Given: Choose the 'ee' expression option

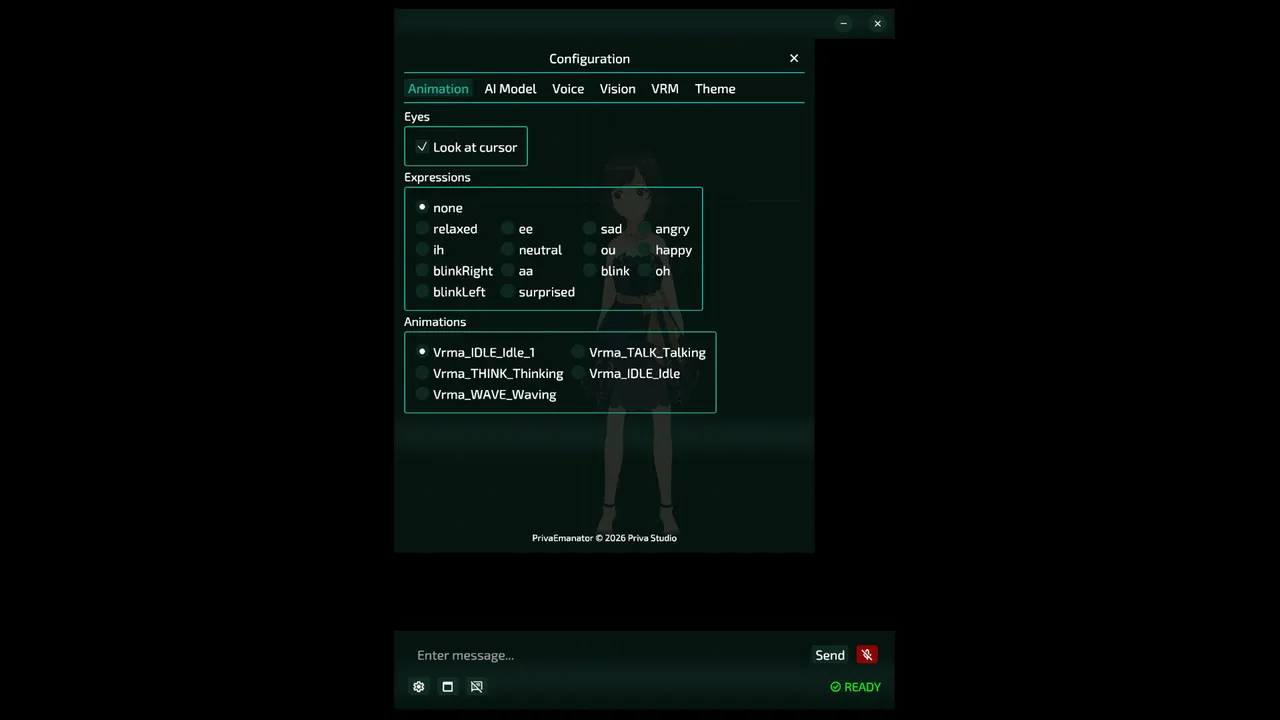Looking at the screenshot, I should coord(508,228).
